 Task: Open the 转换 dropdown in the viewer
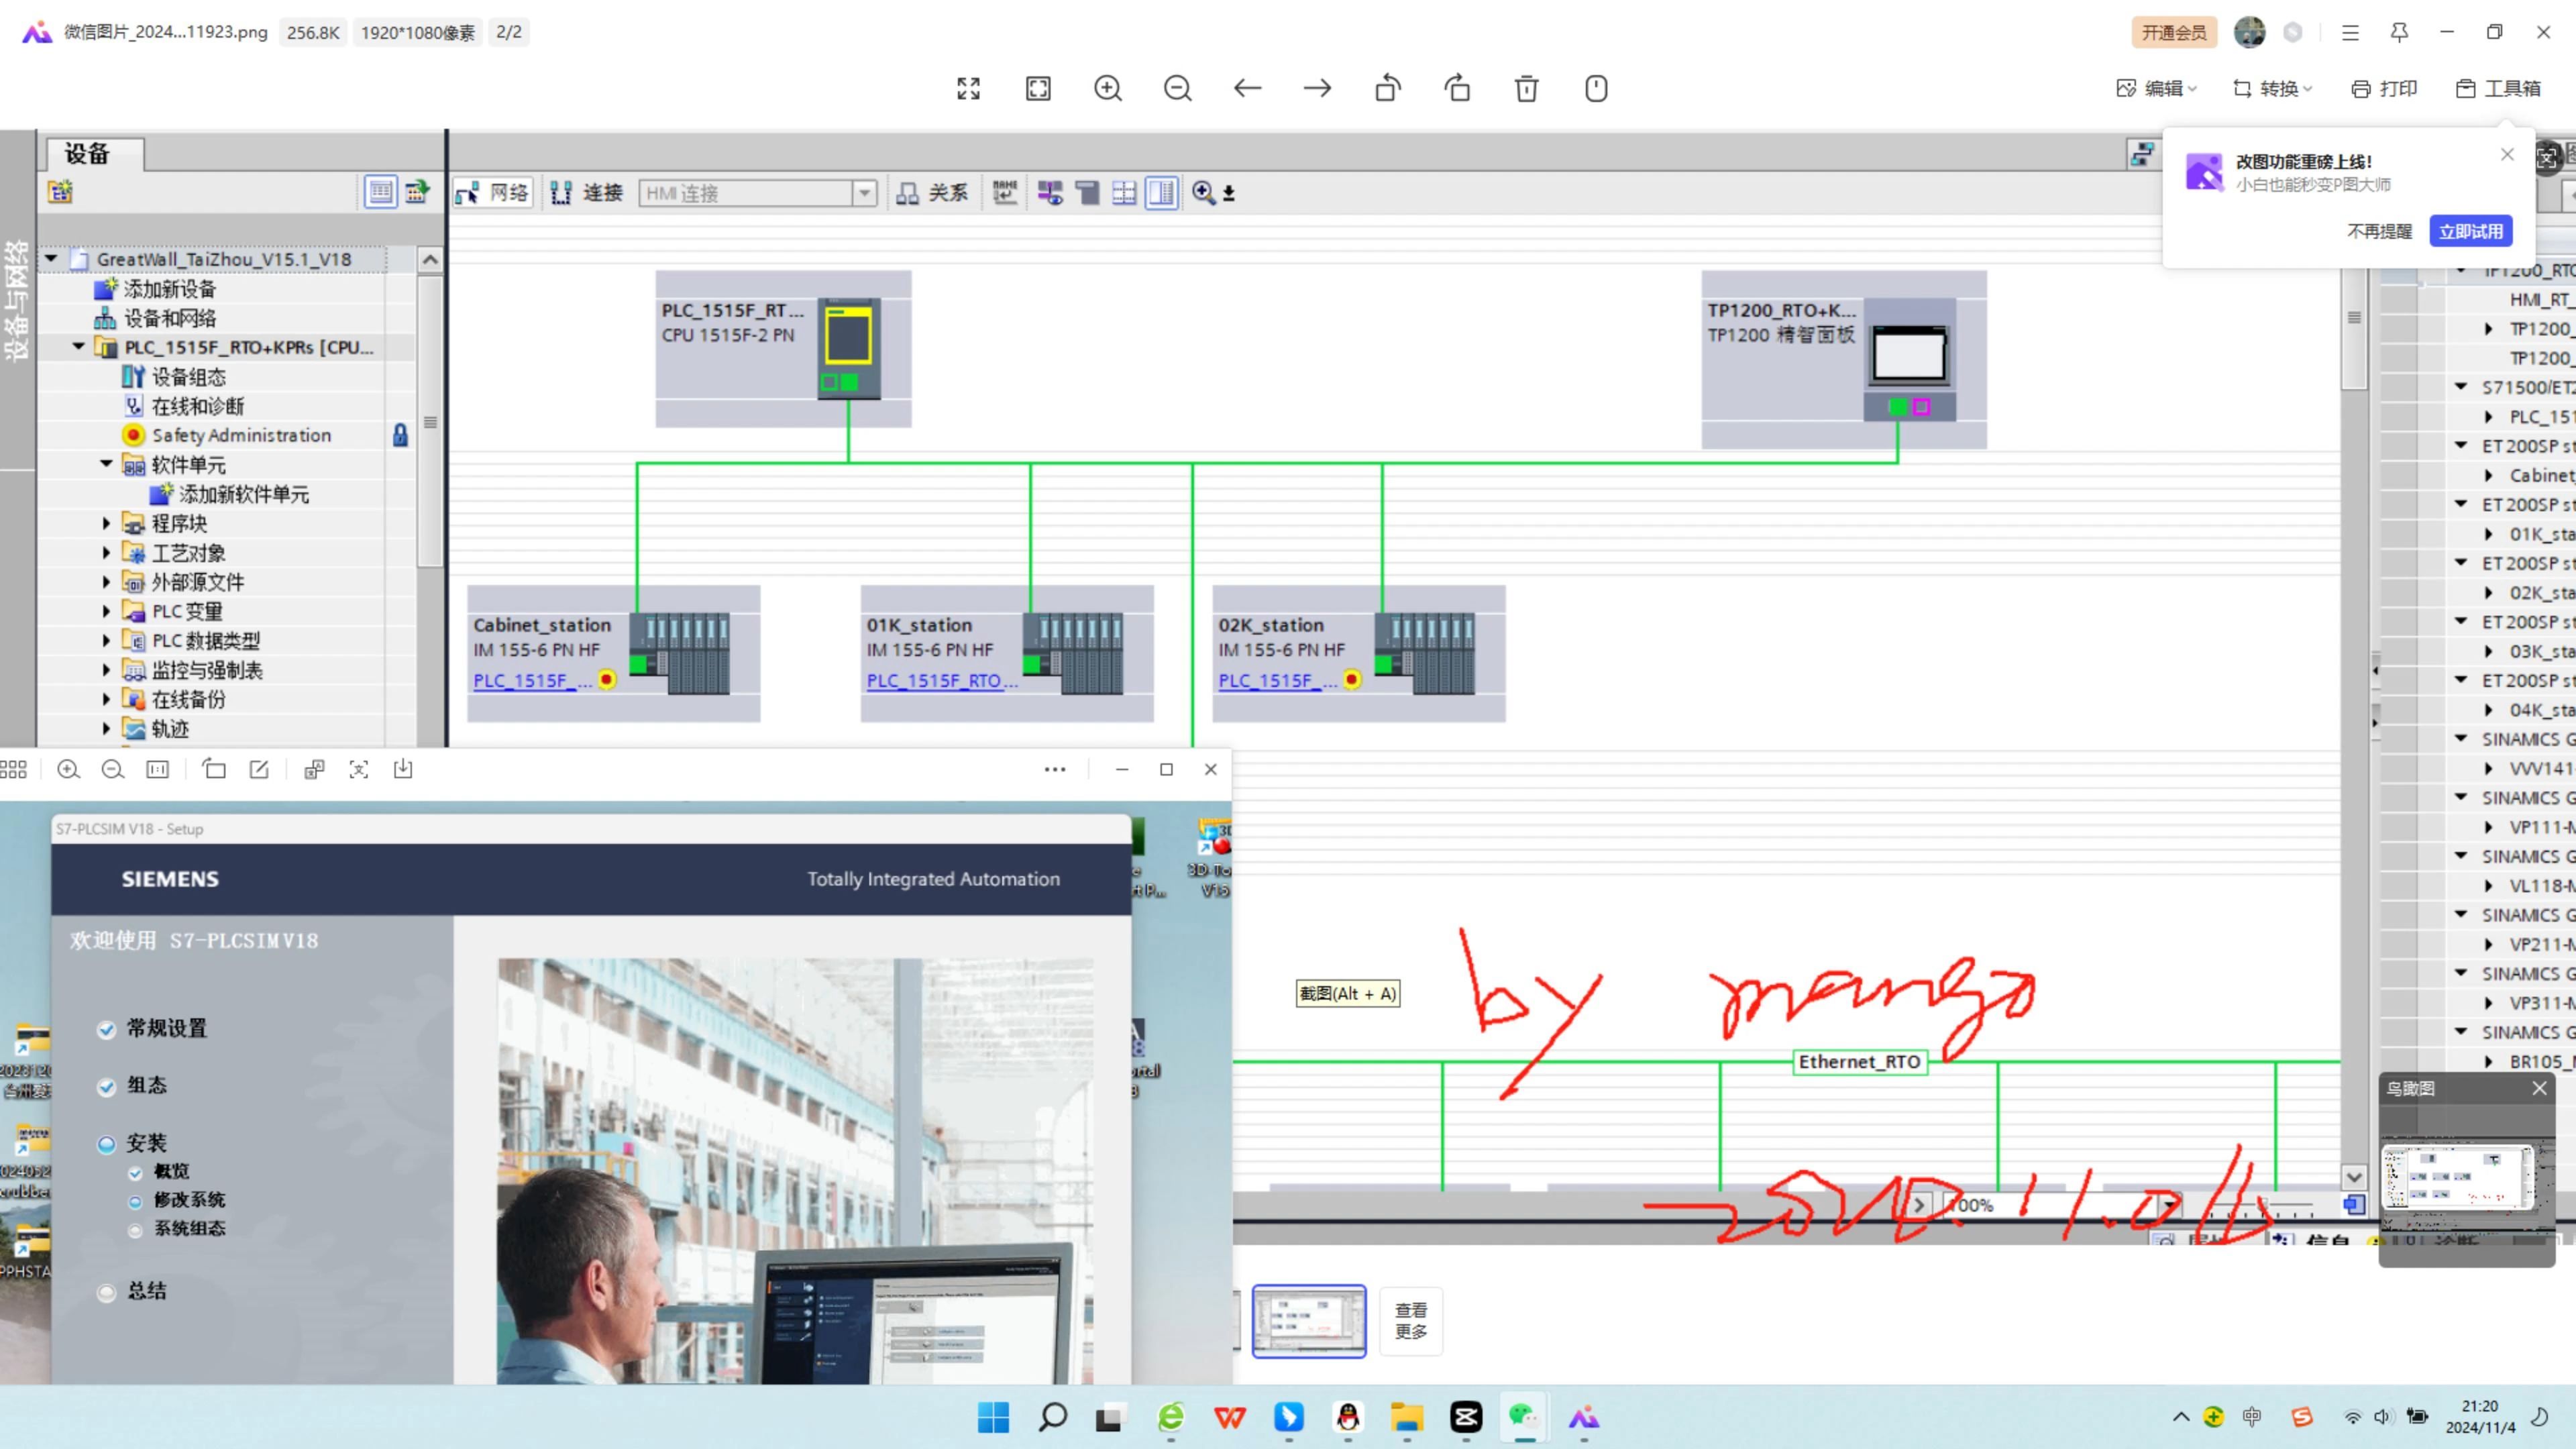point(2272,88)
